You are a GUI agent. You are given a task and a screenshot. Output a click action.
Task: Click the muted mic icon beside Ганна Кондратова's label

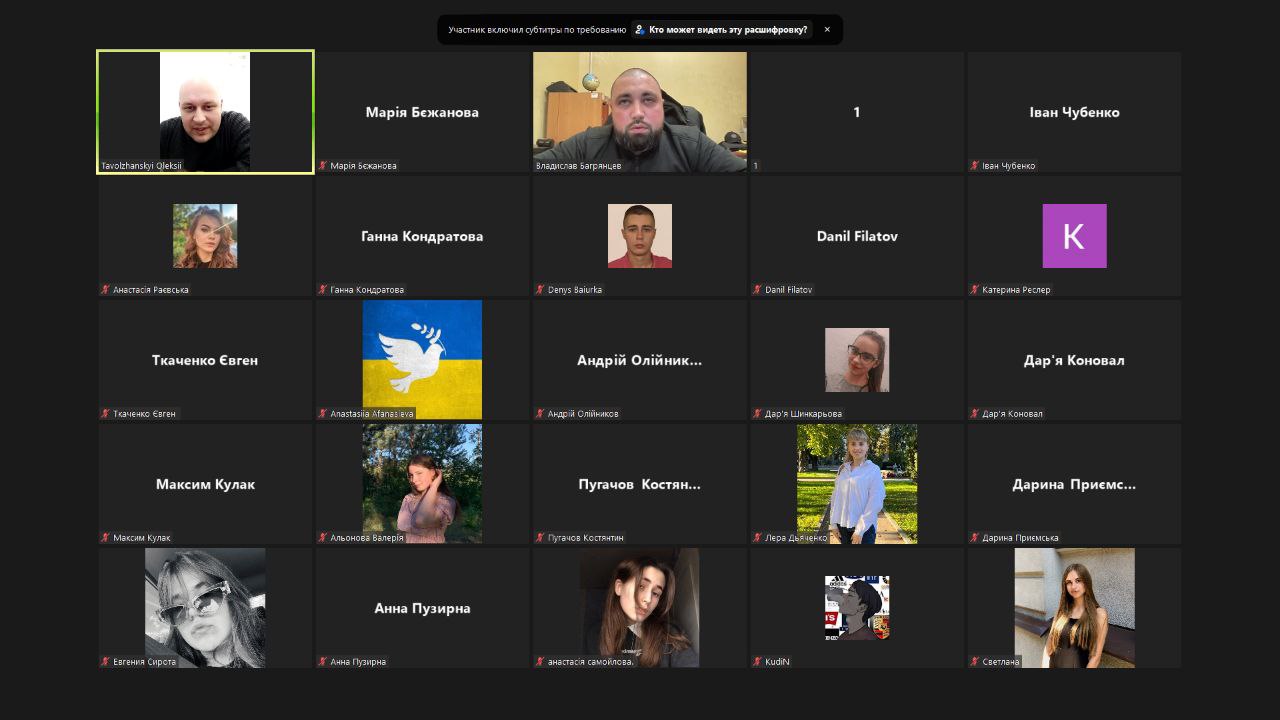coord(323,290)
